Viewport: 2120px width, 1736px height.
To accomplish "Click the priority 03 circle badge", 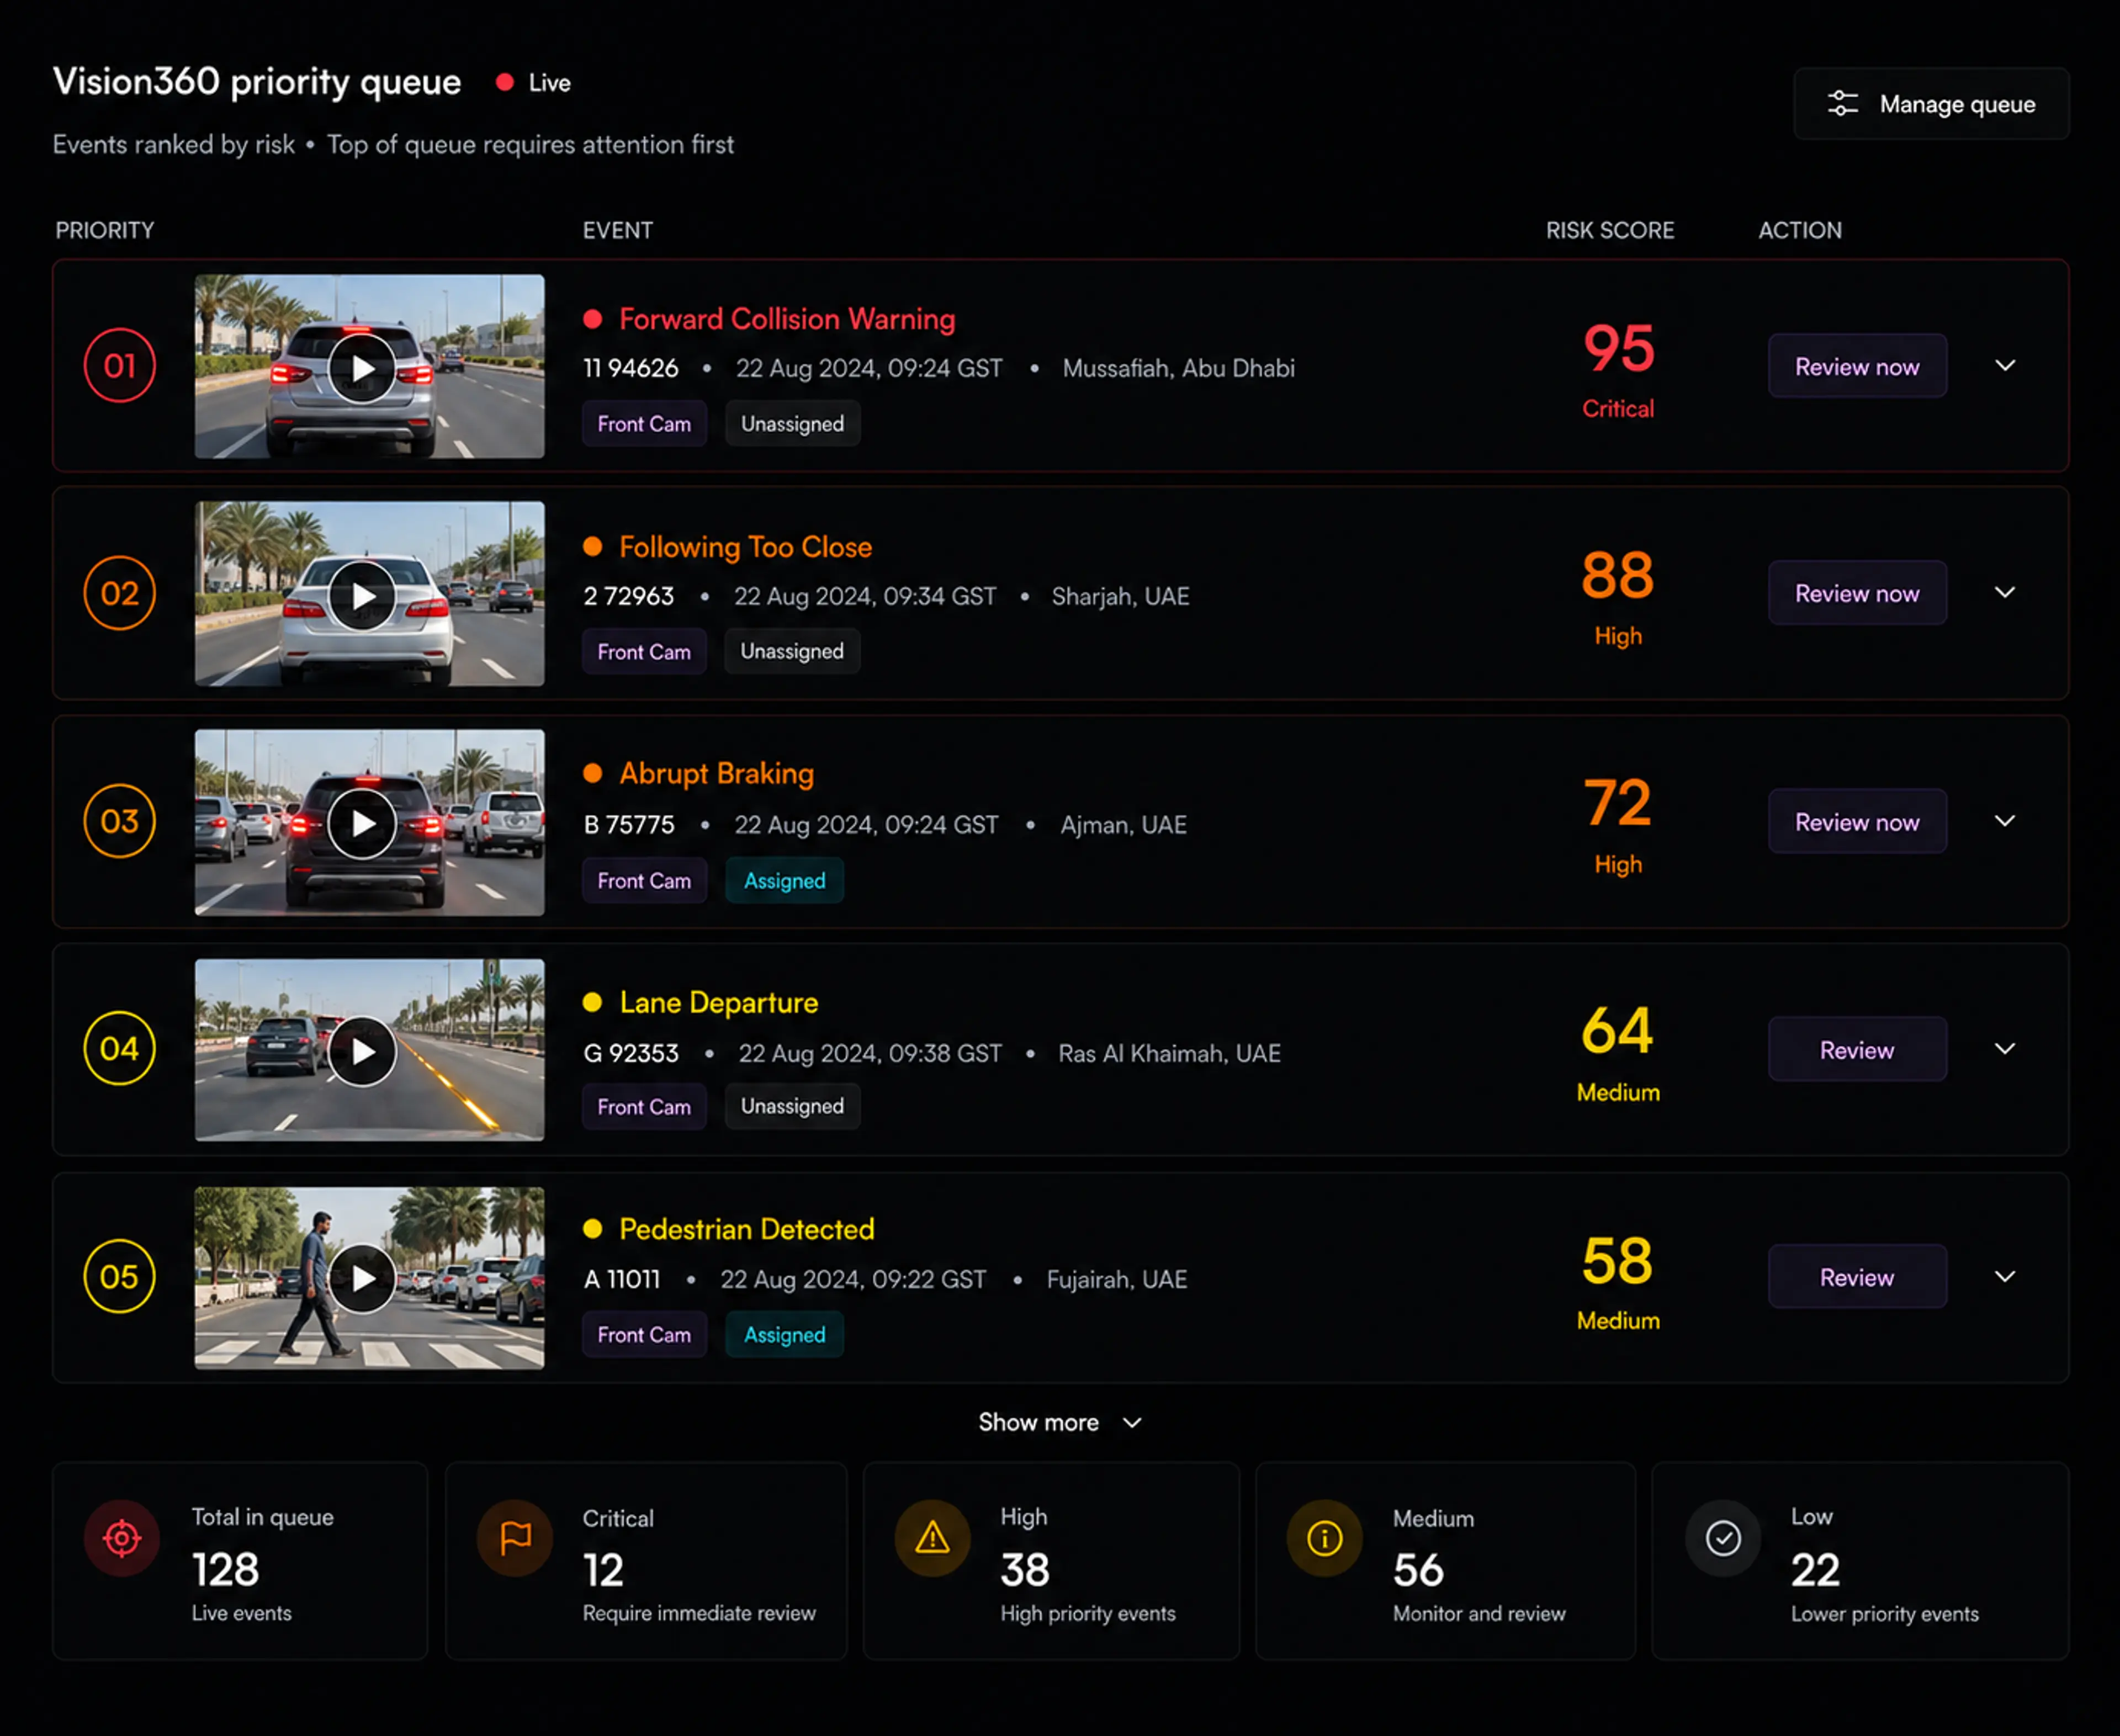I will [x=120, y=821].
